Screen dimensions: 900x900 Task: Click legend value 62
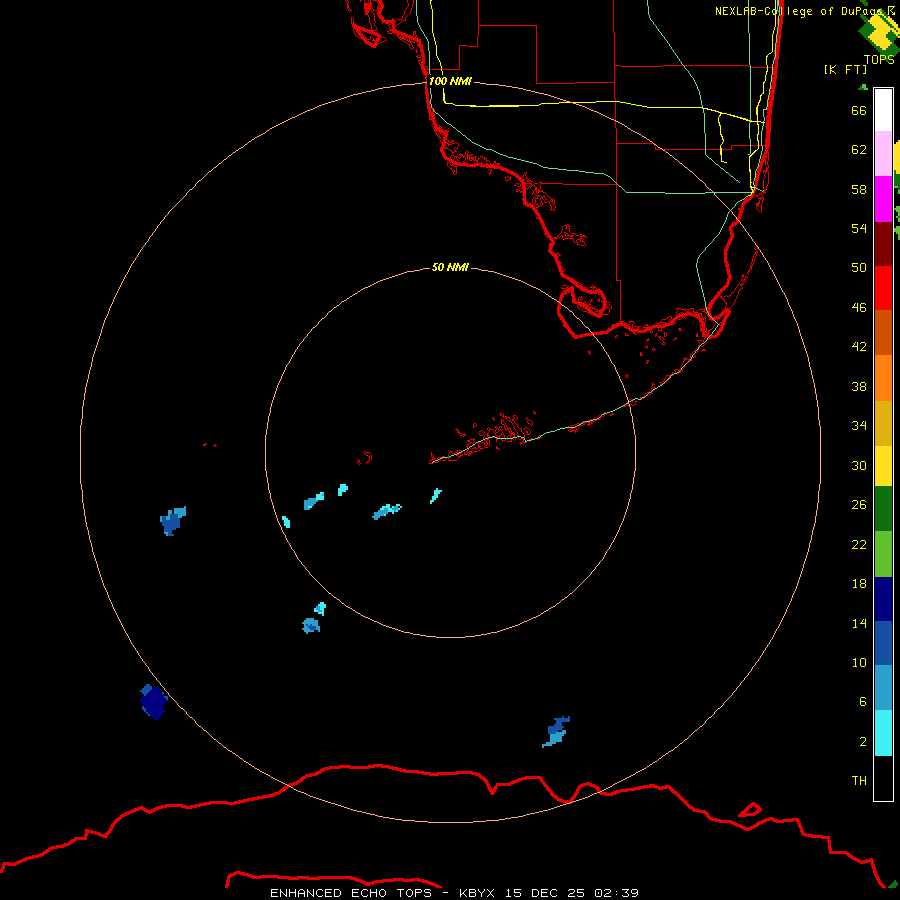click(x=859, y=150)
